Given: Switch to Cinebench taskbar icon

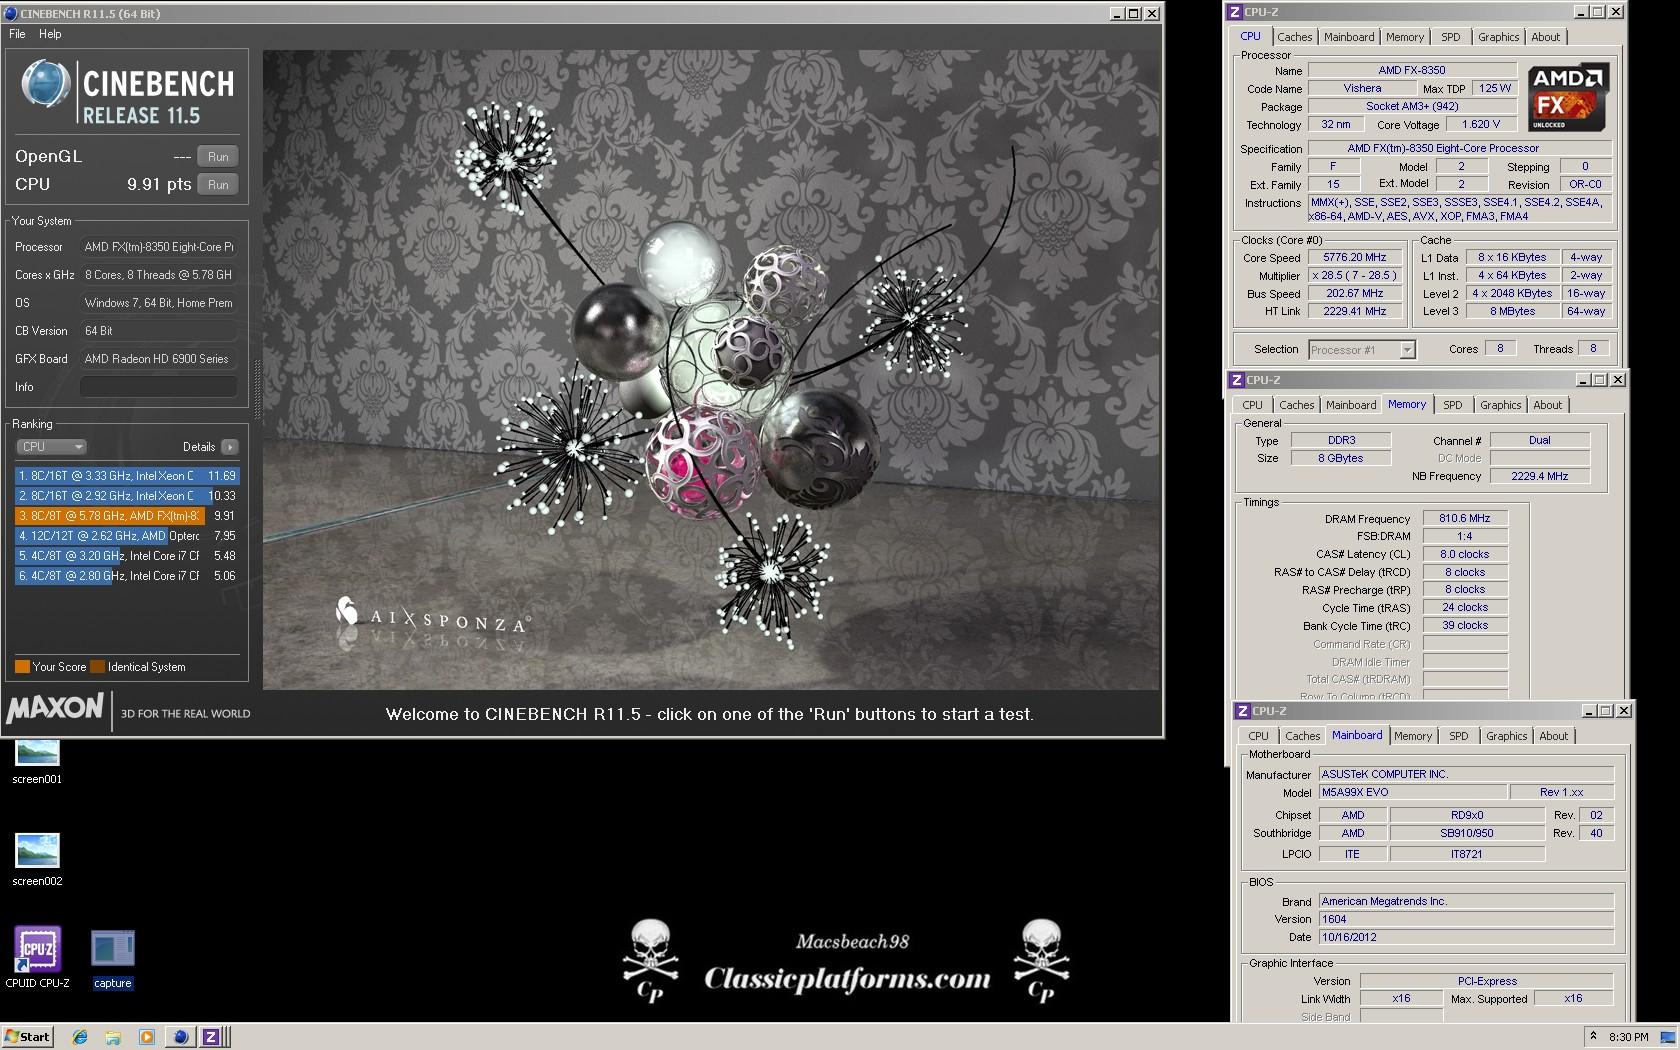Looking at the screenshot, I should click(x=179, y=1037).
